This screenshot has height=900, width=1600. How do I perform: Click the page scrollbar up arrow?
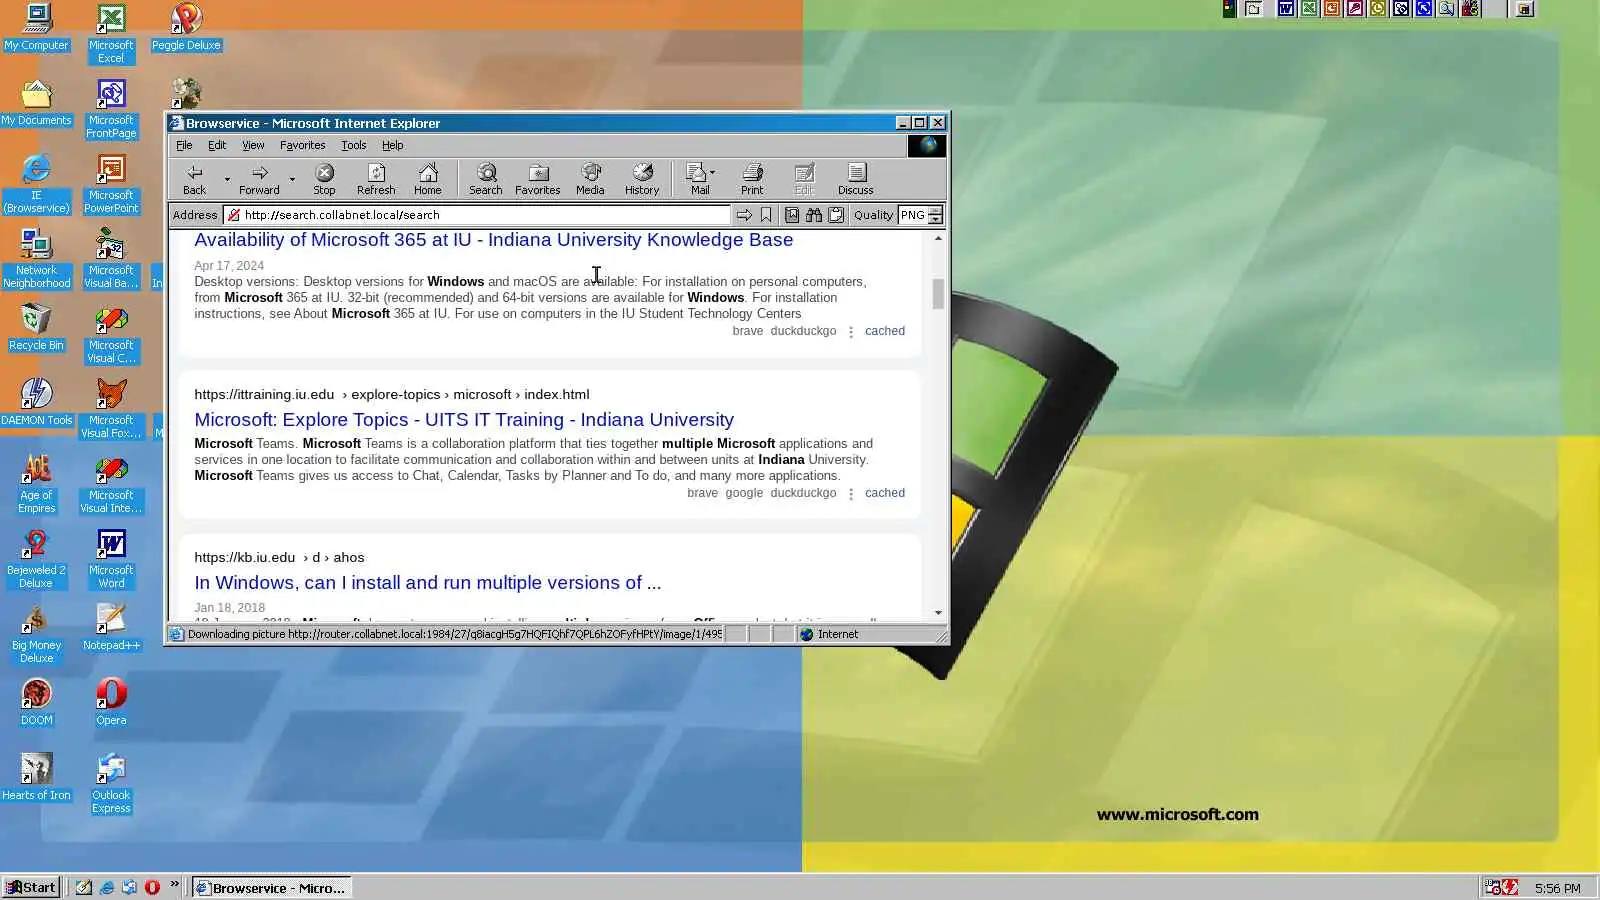(938, 238)
